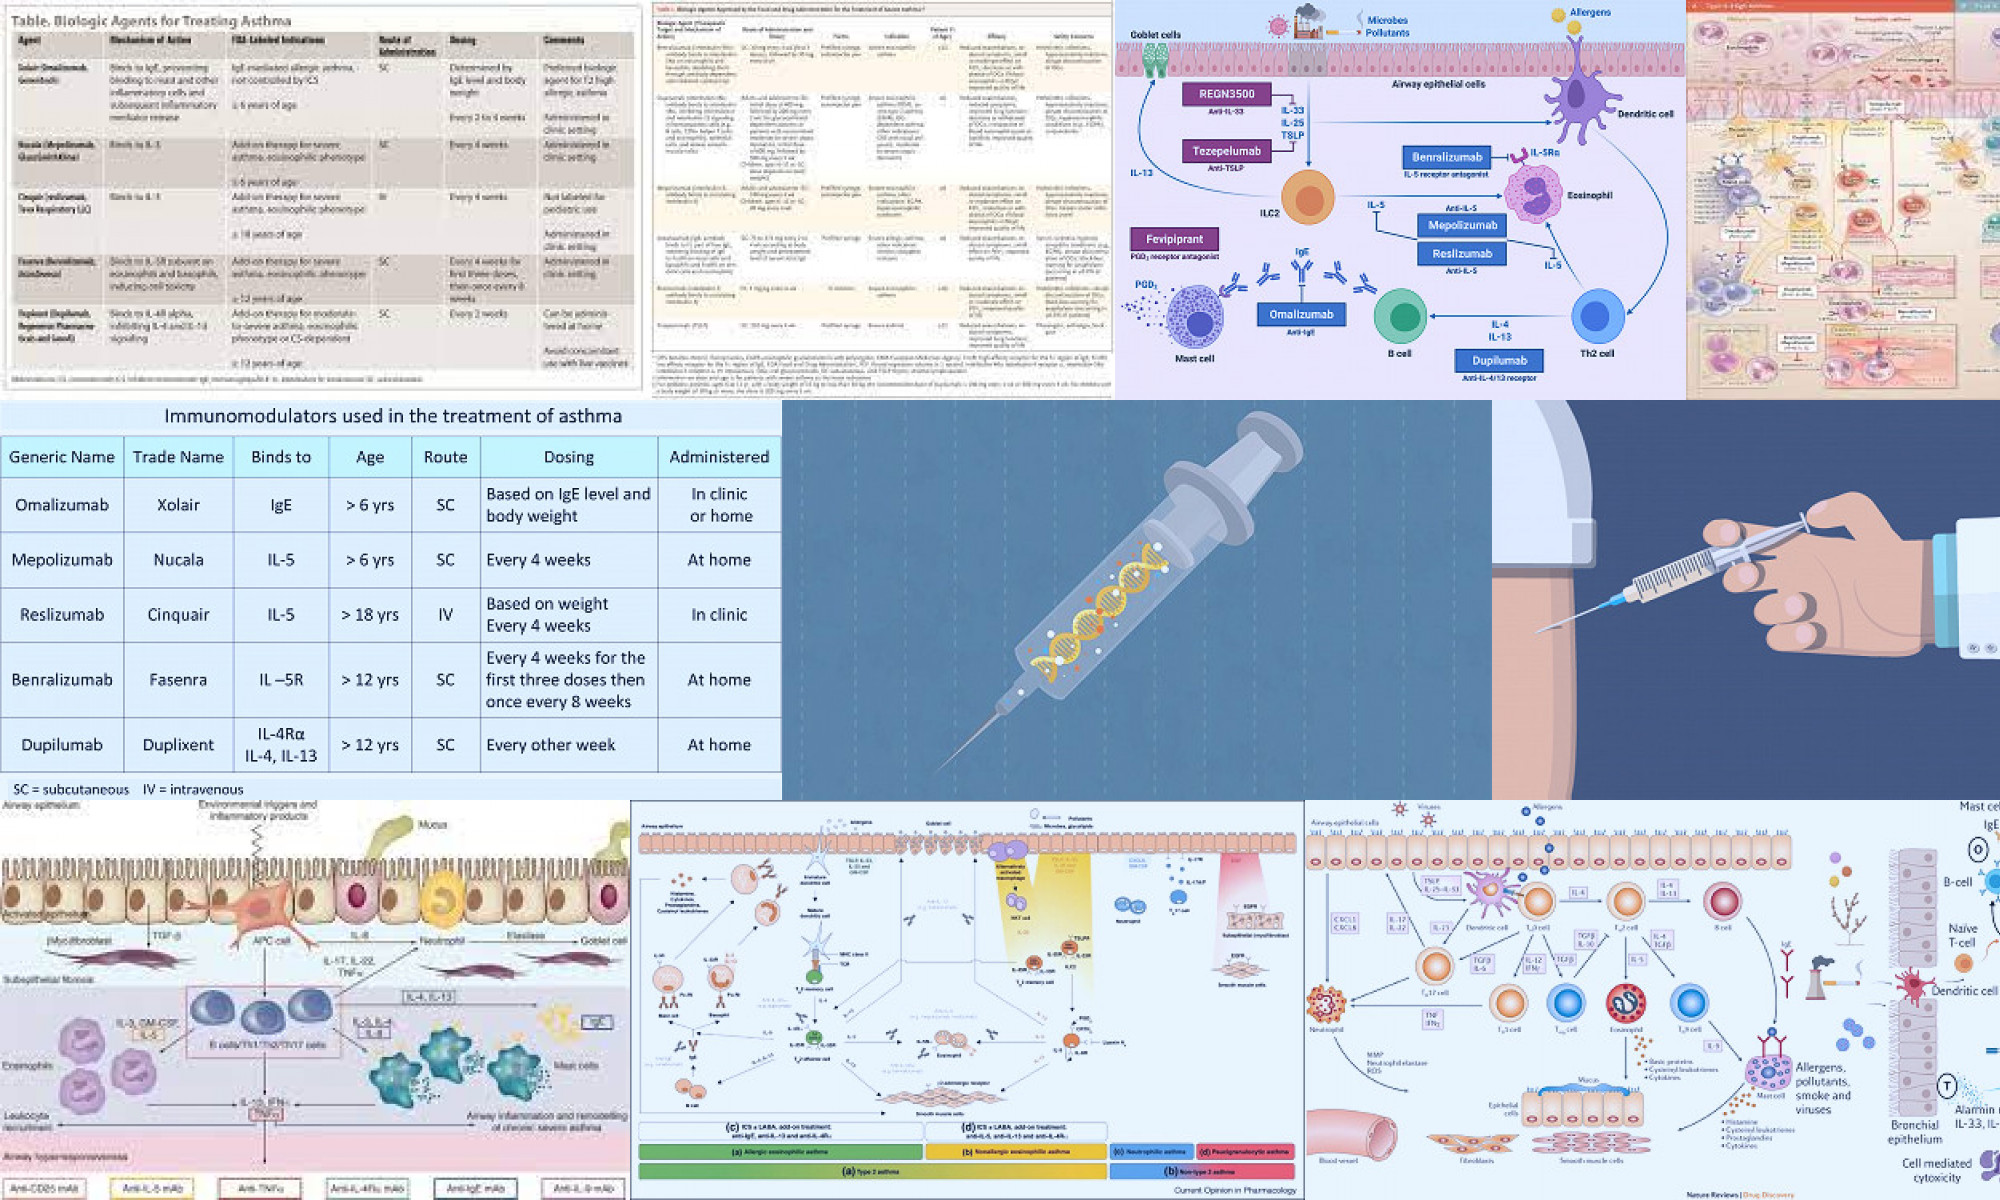Click the Omalizumab blue box in the diagram
The height and width of the screenshot is (1200, 2000).
point(1301,315)
